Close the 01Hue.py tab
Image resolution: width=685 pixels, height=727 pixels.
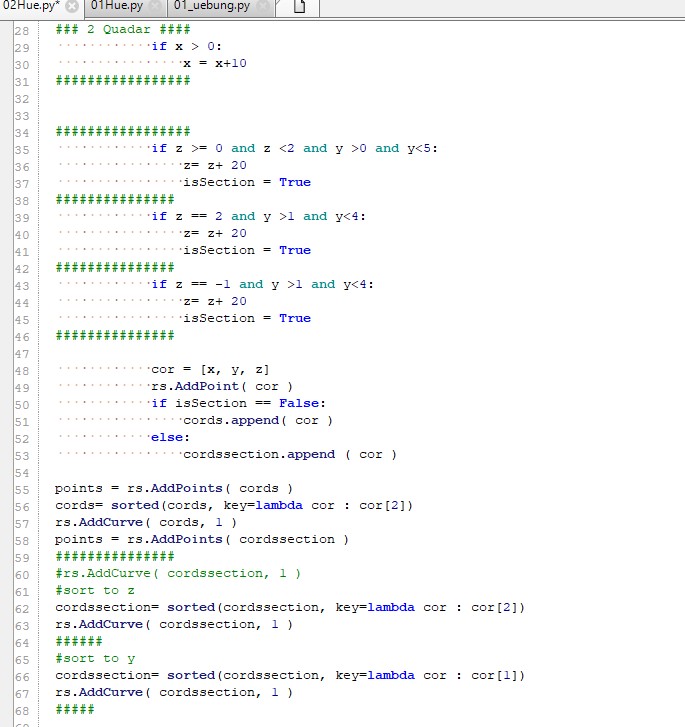coord(156,6)
